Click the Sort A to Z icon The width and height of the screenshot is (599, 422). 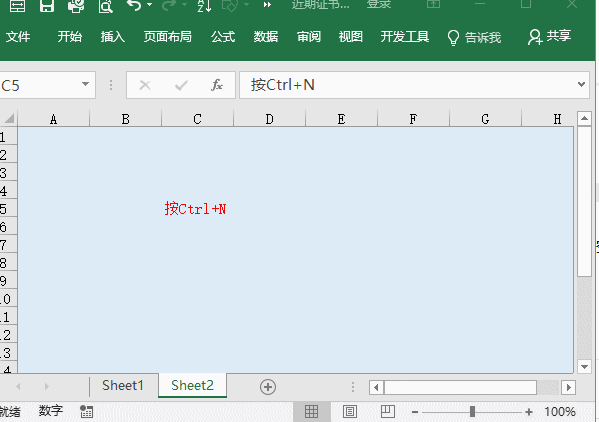tap(204, 5)
